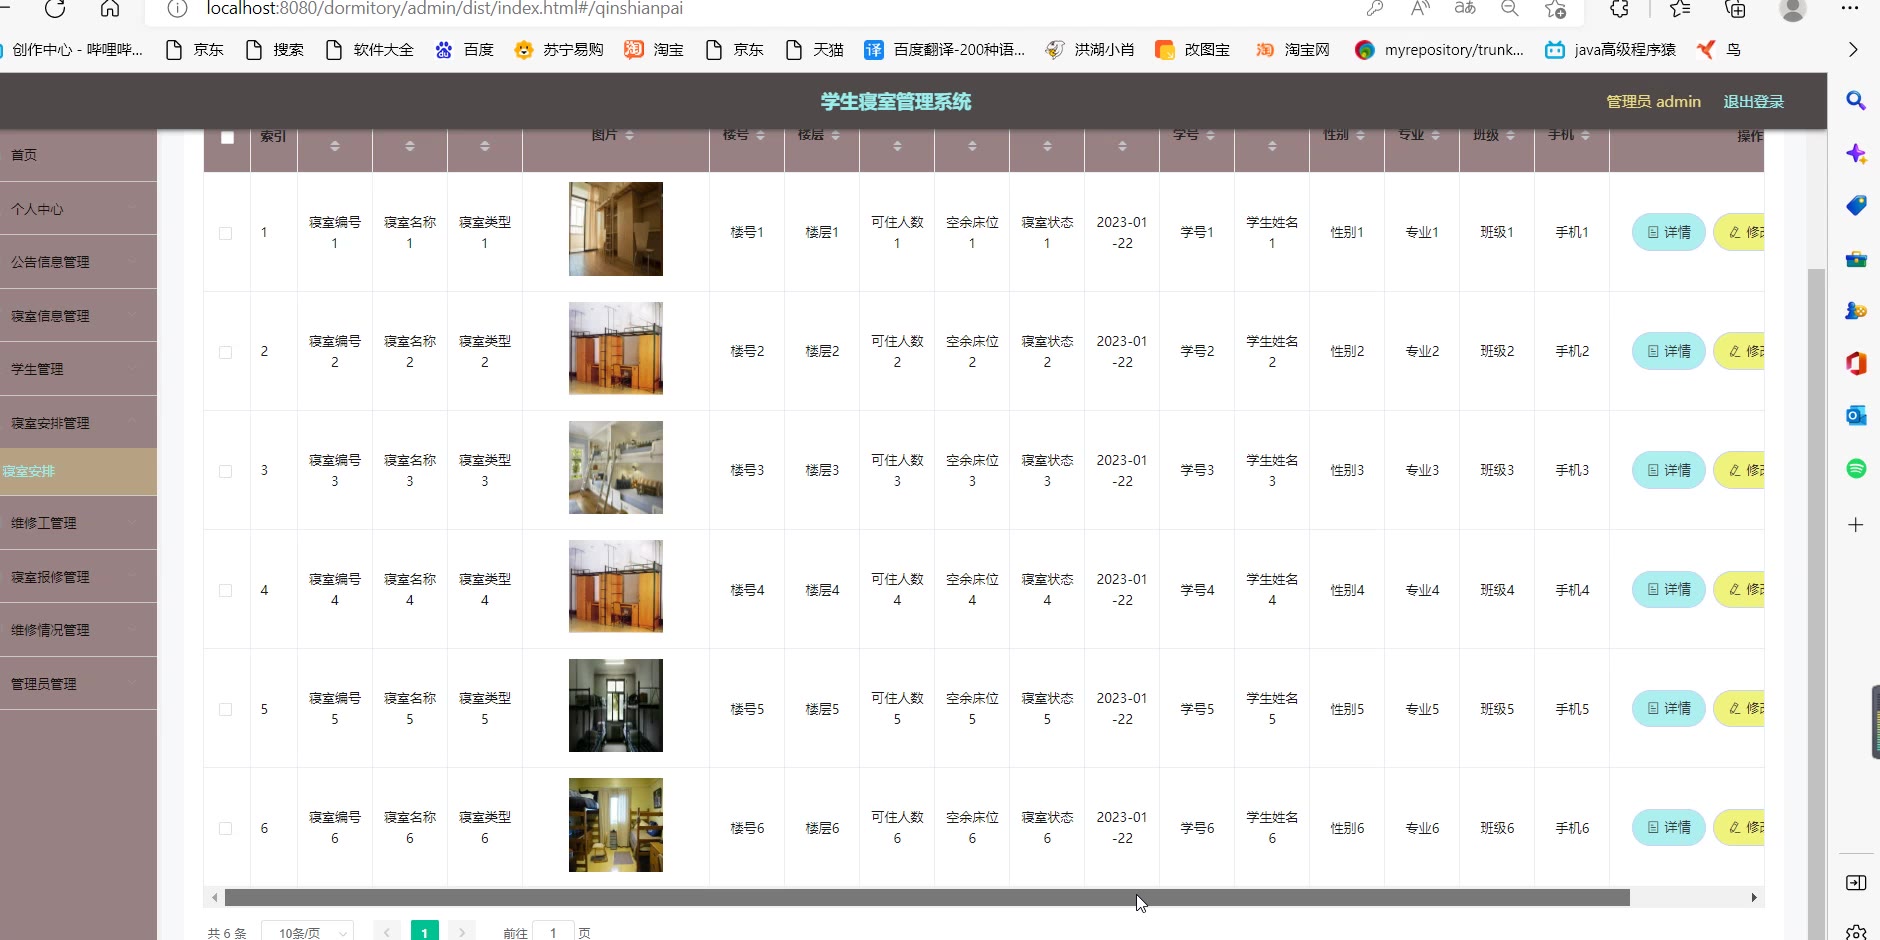1880x940 pixels.
Task: Go to the next pagination page
Action: tap(461, 932)
